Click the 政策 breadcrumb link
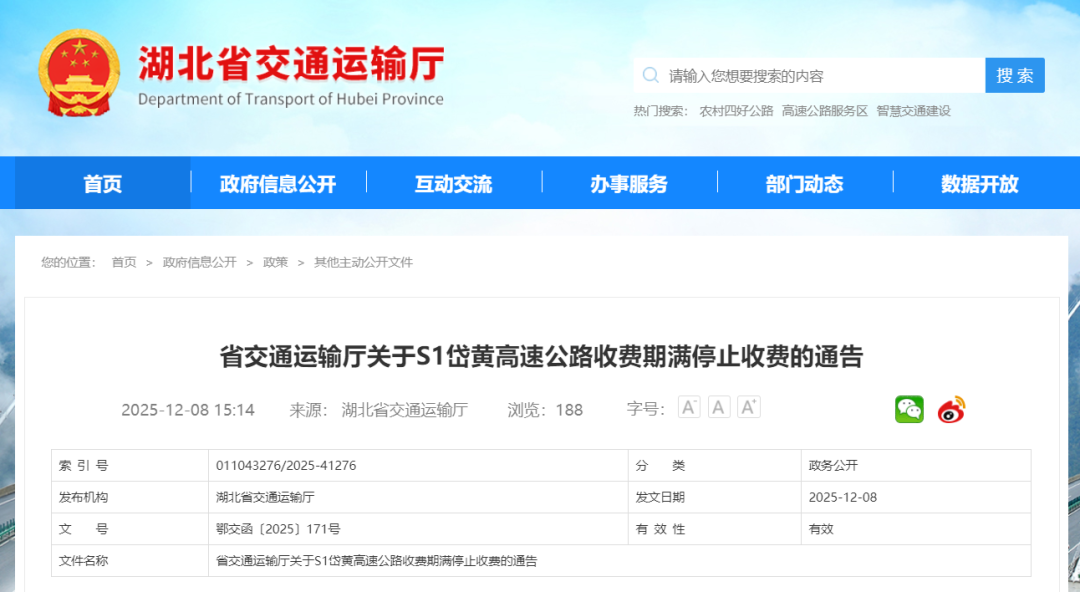Screen dimensions: 1080x592 click(x=275, y=262)
